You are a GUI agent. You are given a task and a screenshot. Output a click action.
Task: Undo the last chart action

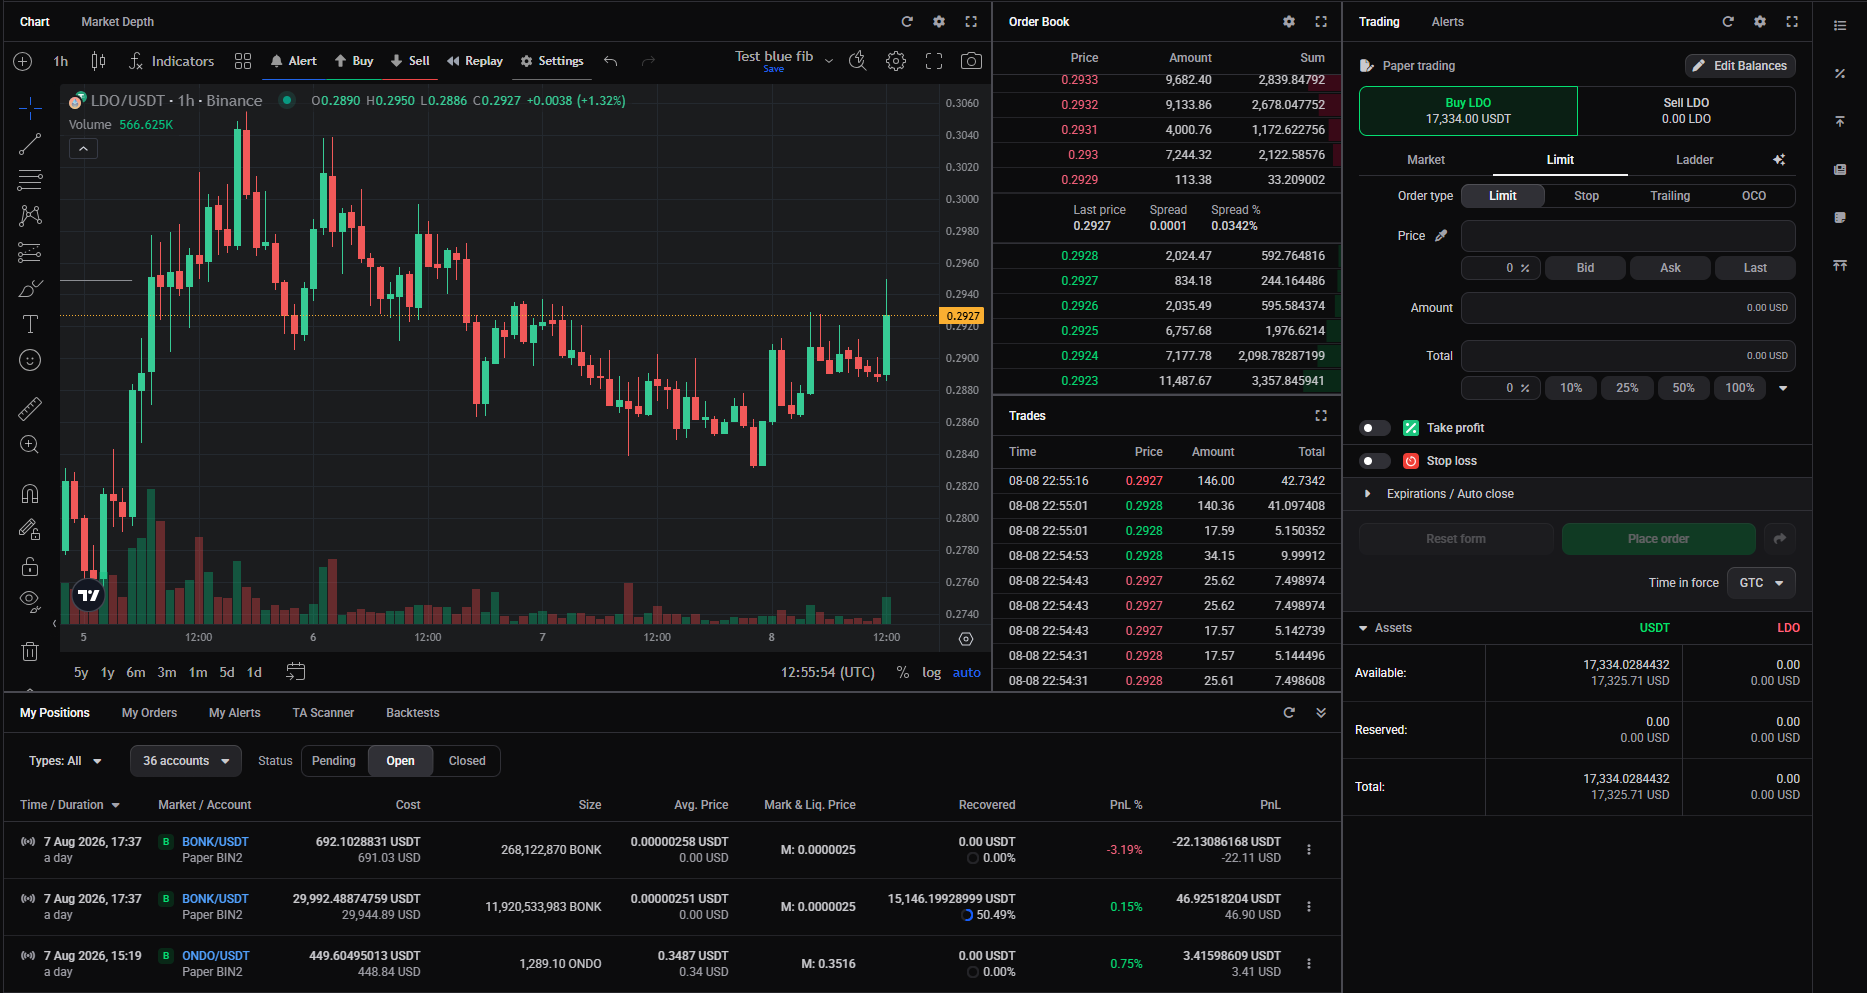[x=611, y=61]
